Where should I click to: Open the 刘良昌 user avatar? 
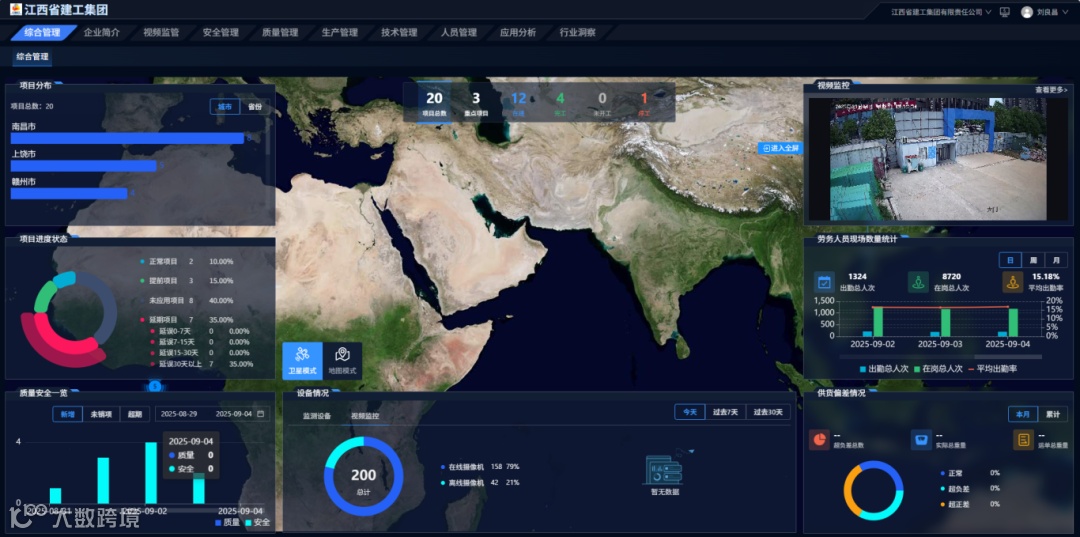tap(1027, 12)
